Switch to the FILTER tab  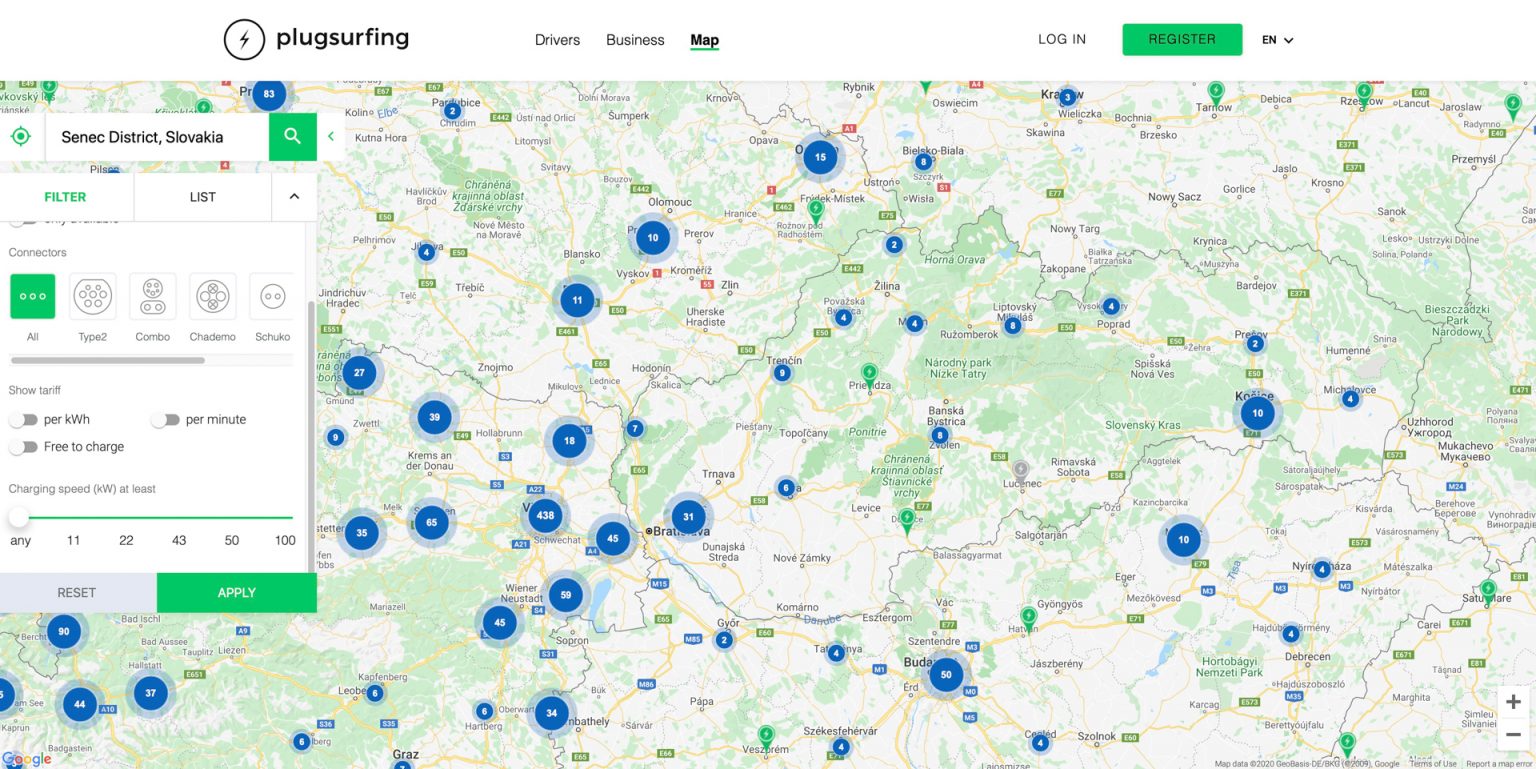pos(66,197)
